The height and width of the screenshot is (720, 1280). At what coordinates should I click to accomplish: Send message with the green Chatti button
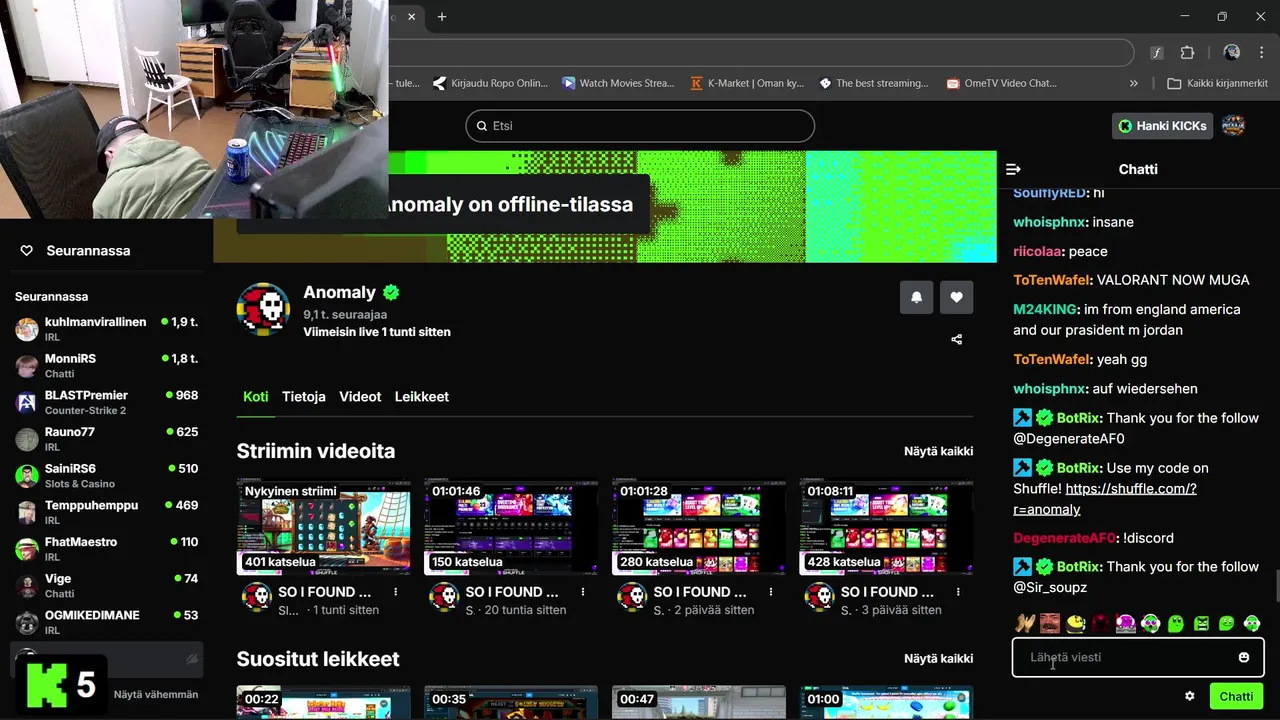pyautogui.click(x=1236, y=696)
